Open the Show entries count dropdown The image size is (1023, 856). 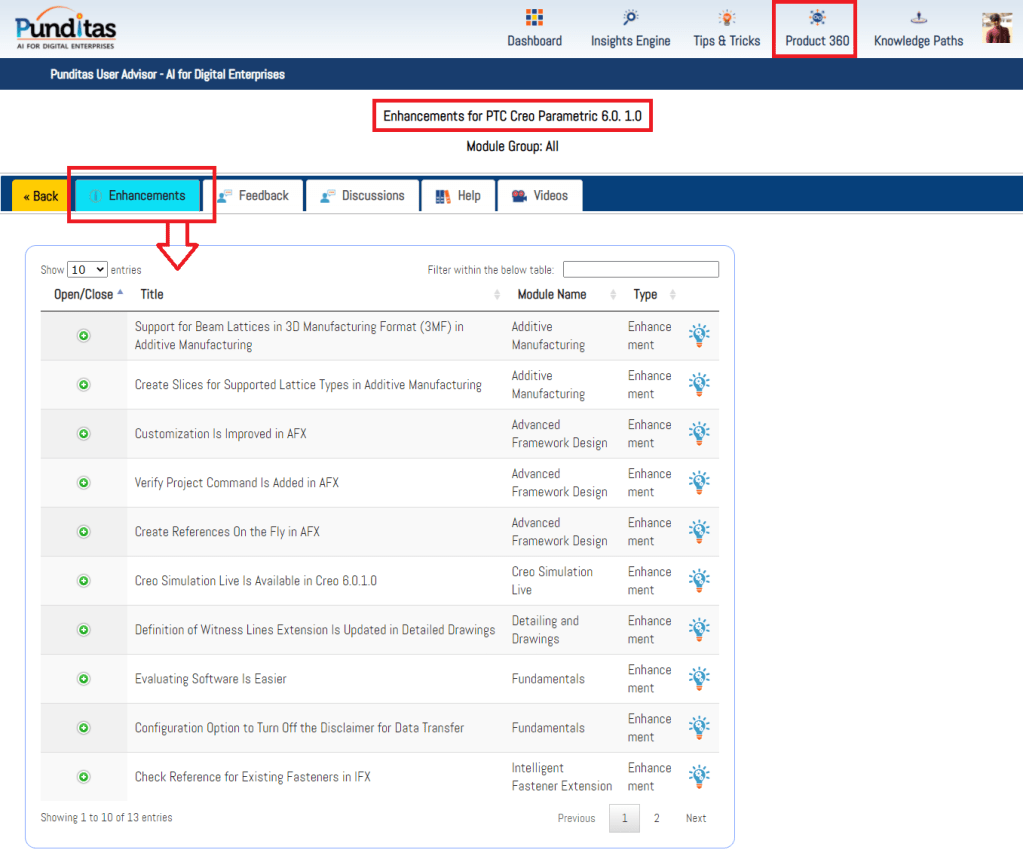point(87,270)
